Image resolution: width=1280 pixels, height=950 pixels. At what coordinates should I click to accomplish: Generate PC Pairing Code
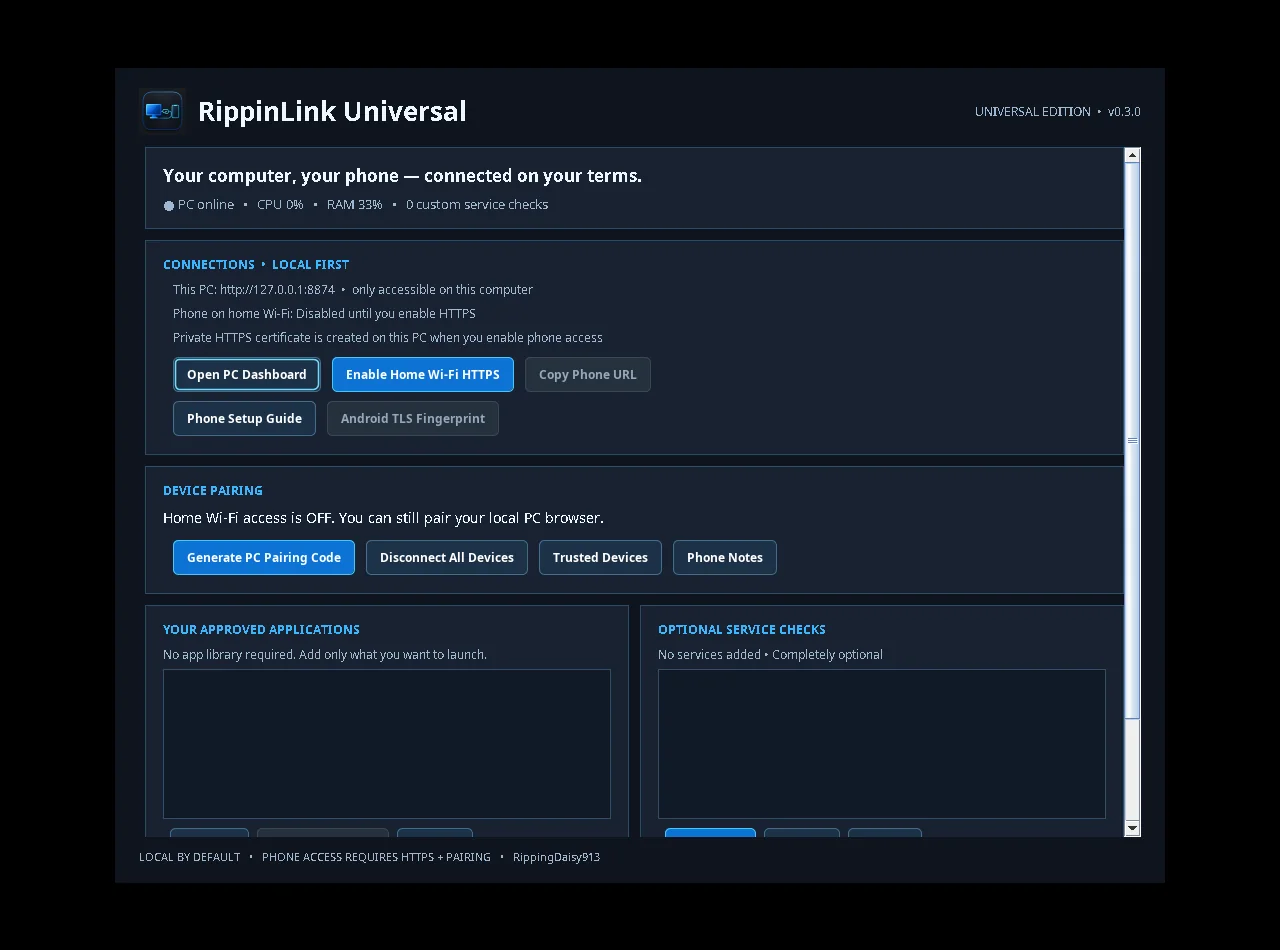264,558
